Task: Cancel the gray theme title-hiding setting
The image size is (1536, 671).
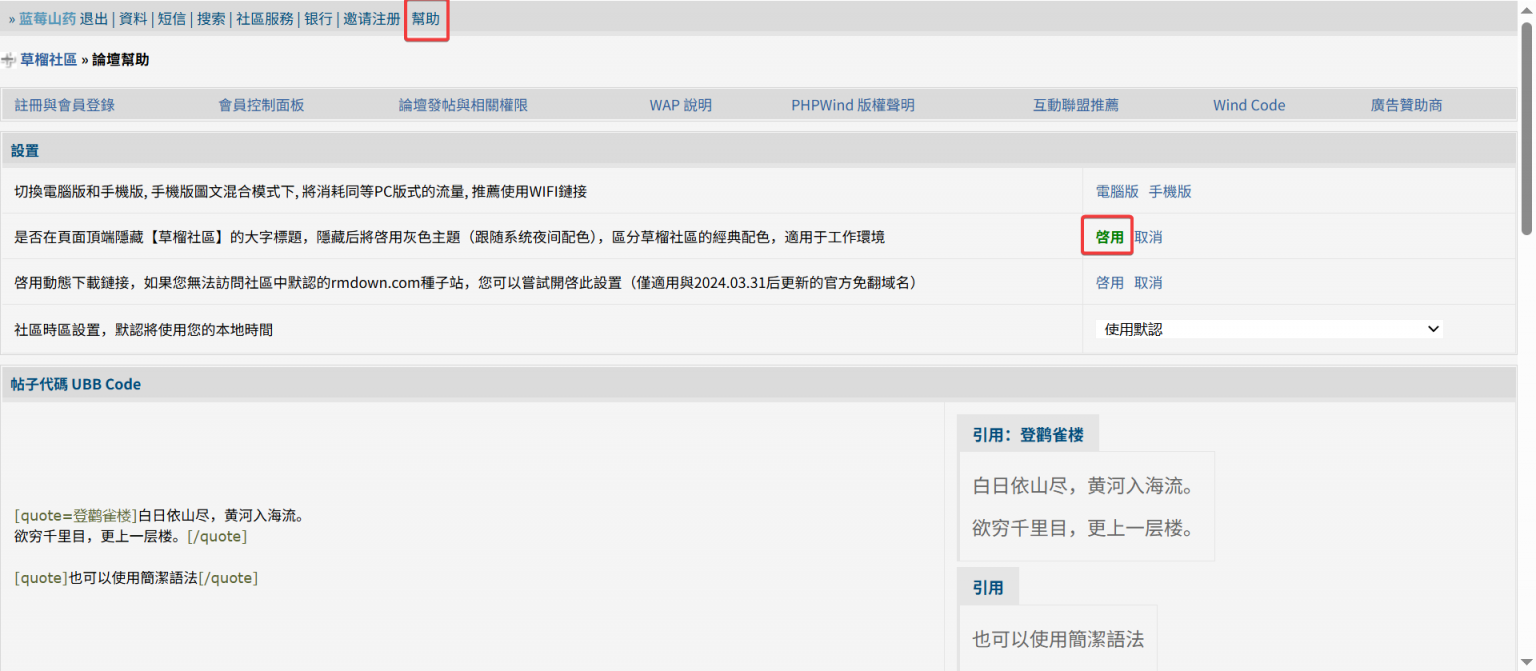Action: click(1148, 237)
